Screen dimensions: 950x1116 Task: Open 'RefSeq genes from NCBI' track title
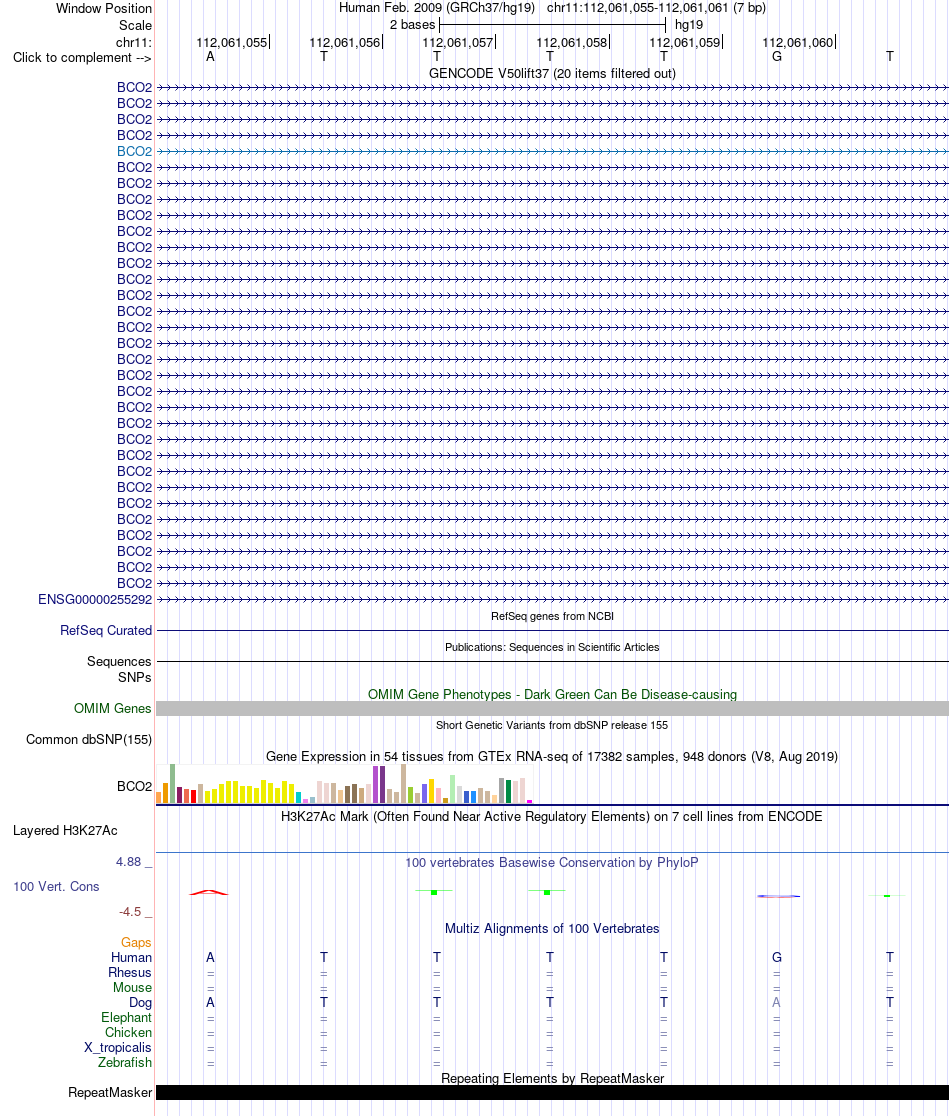click(x=552, y=616)
